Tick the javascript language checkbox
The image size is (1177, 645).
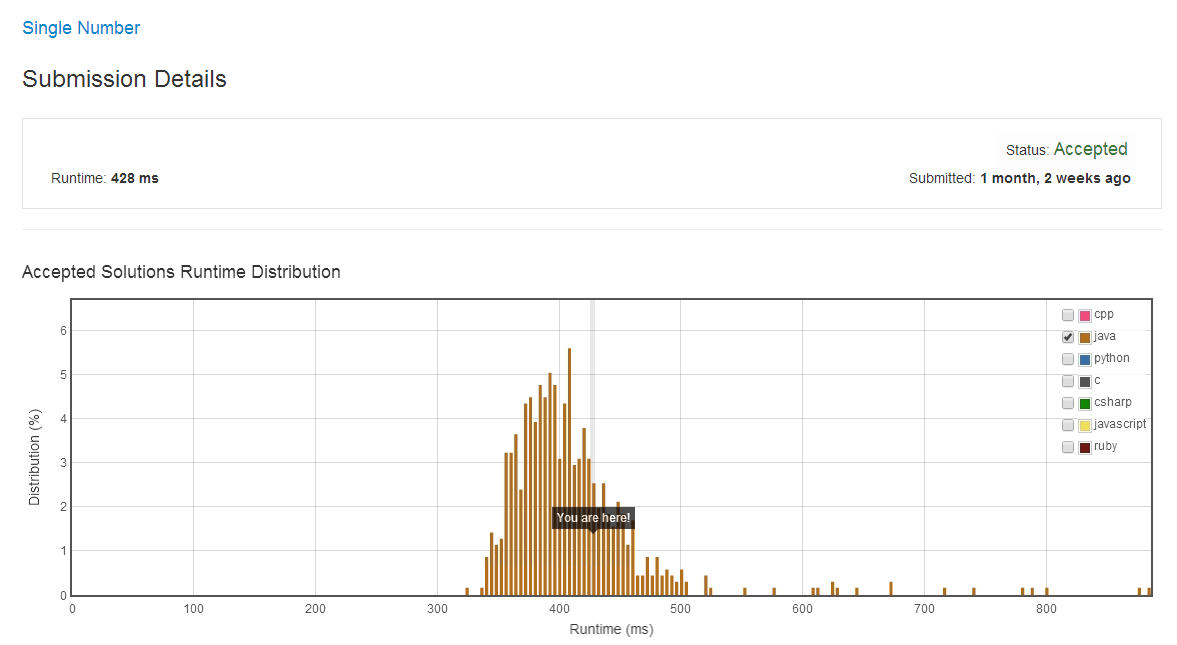click(1067, 425)
